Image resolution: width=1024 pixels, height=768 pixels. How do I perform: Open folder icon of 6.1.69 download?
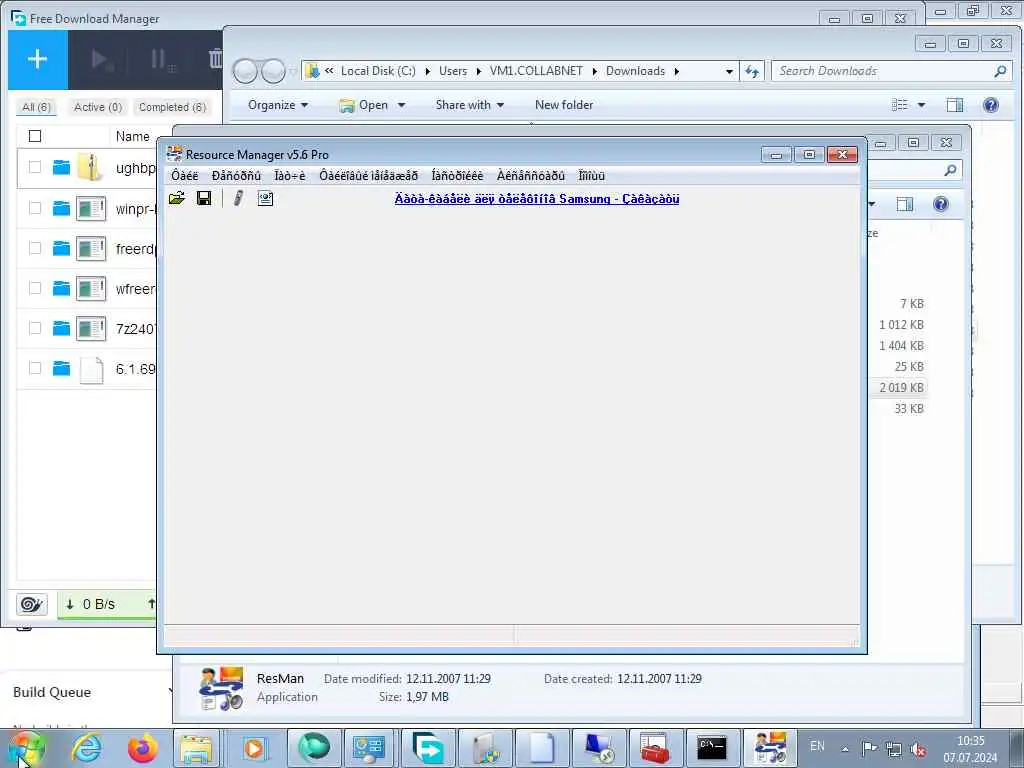point(61,368)
